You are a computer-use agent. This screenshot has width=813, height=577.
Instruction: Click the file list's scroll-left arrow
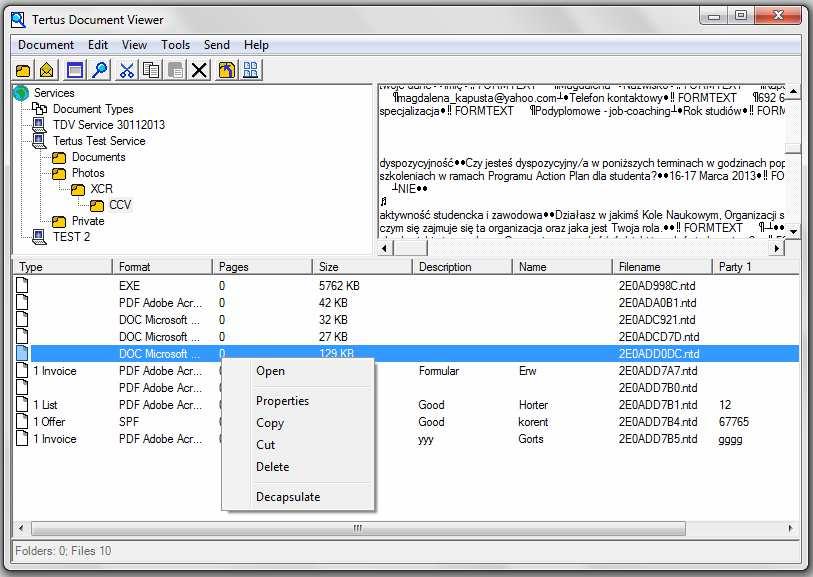point(21,528)
